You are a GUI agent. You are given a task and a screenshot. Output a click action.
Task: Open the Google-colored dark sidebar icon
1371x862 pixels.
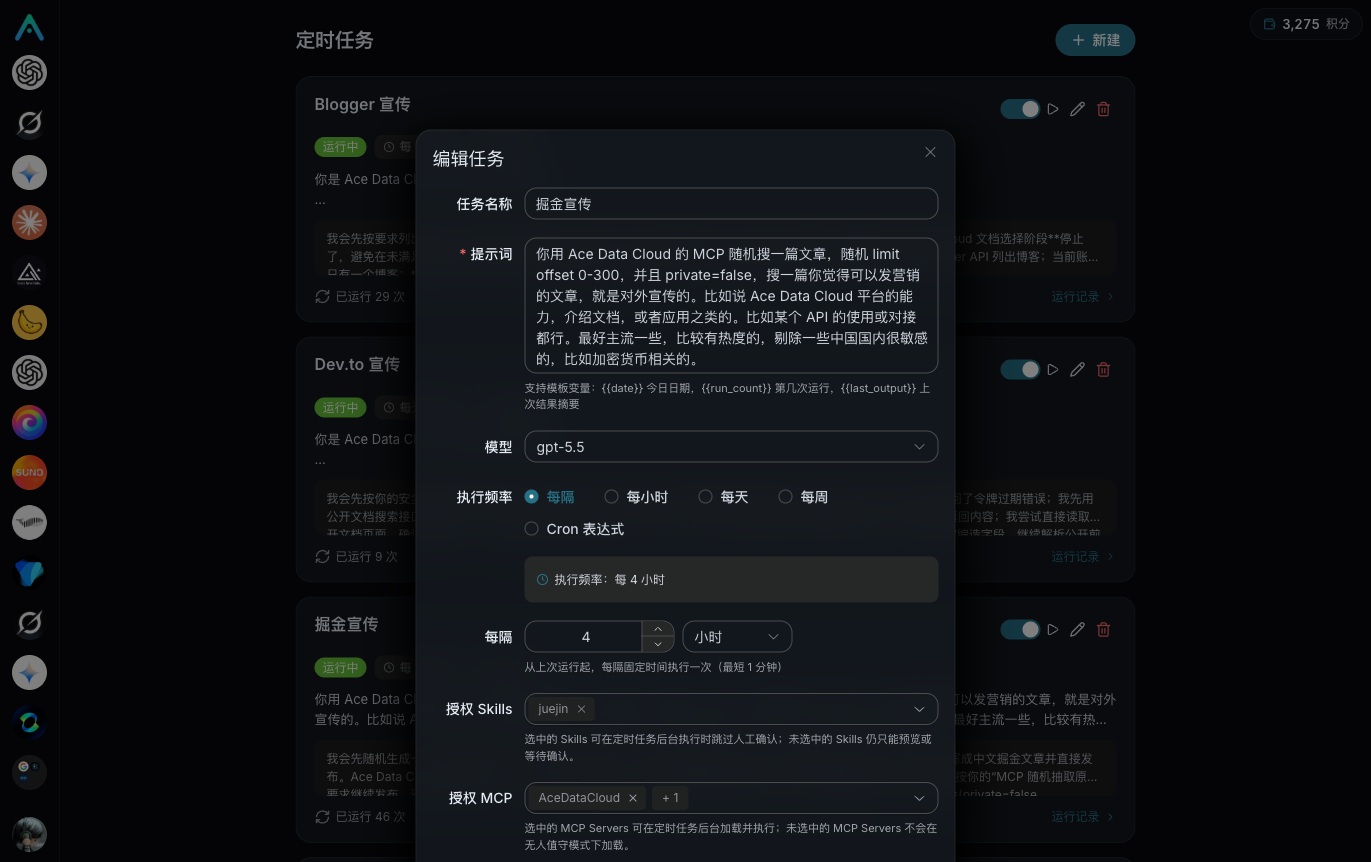29,772
